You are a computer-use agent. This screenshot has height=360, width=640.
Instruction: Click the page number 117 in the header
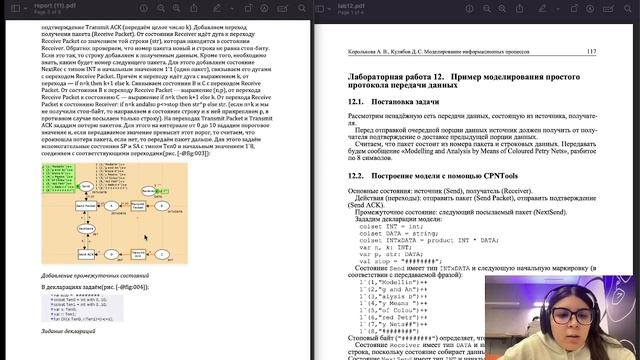coord(591,51)
